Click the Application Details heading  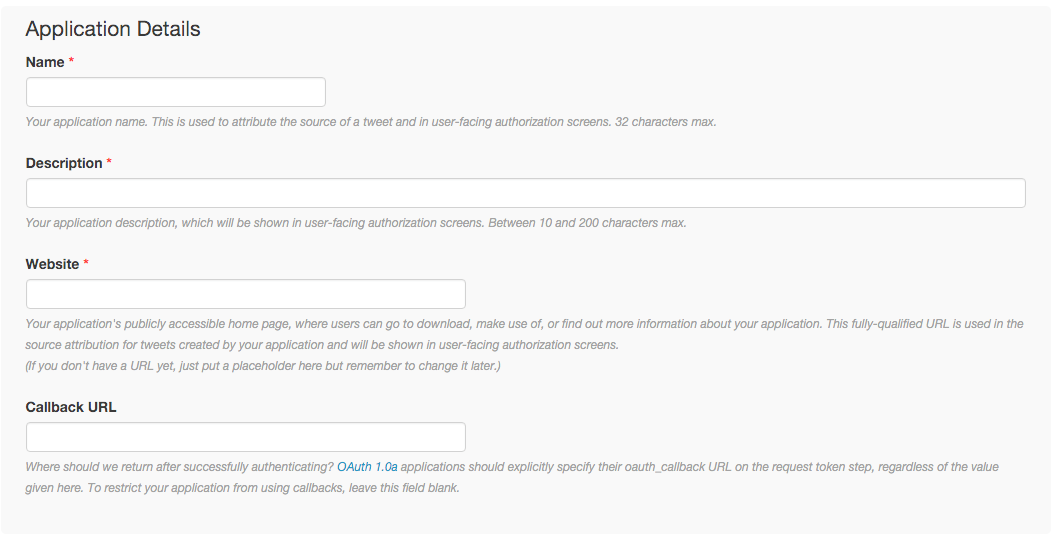tap(113, 29)
